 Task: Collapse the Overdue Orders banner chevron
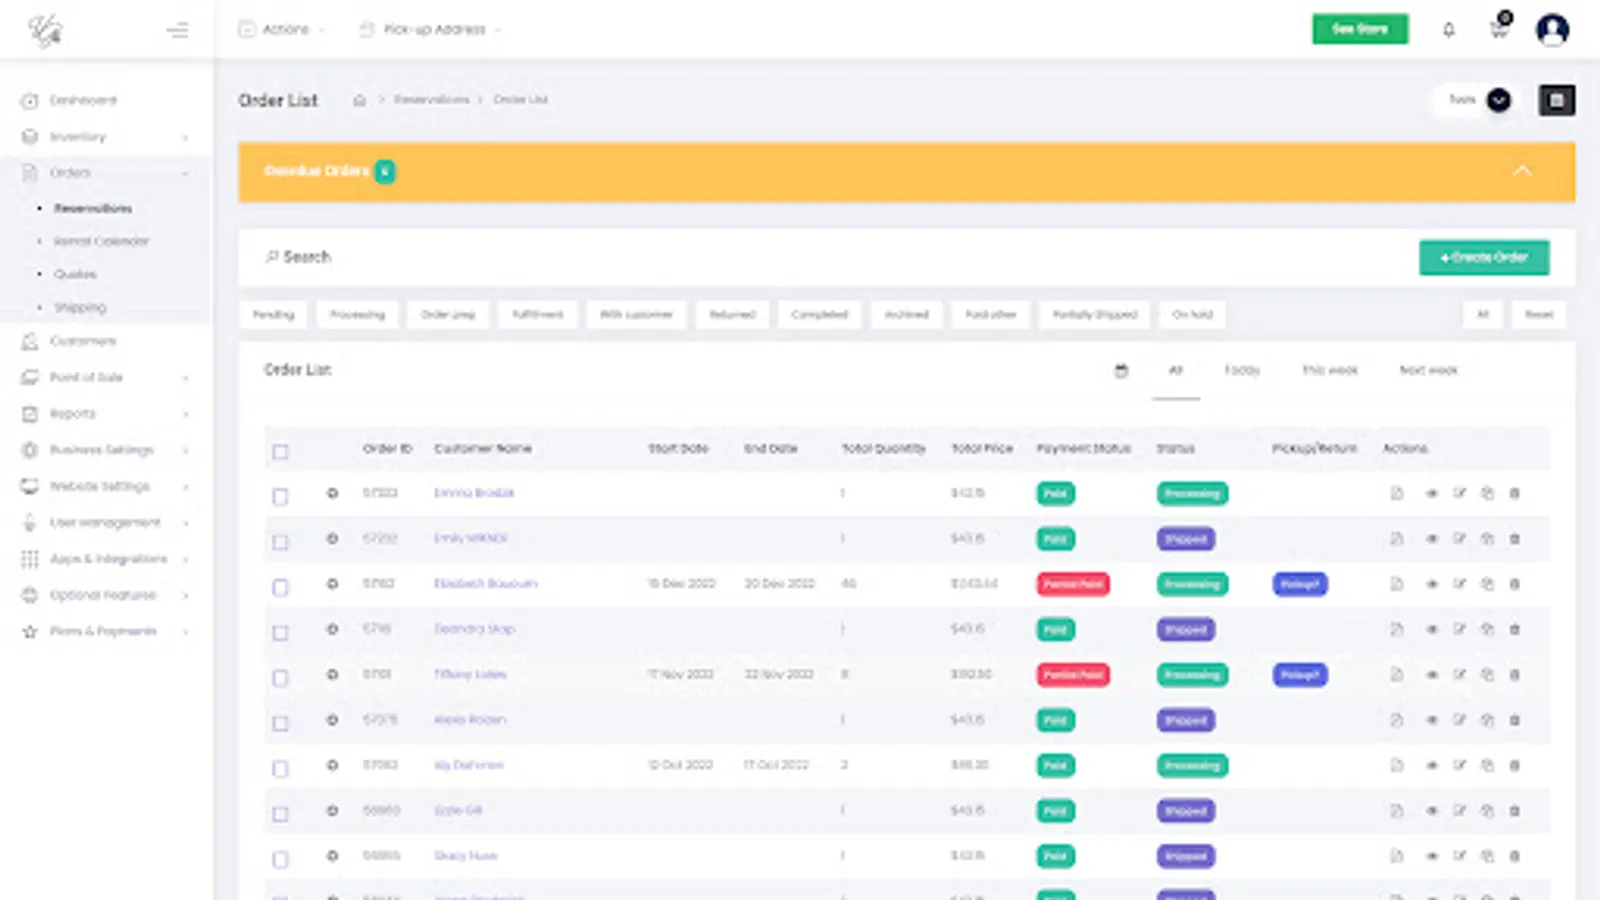tap(1522, 171)
